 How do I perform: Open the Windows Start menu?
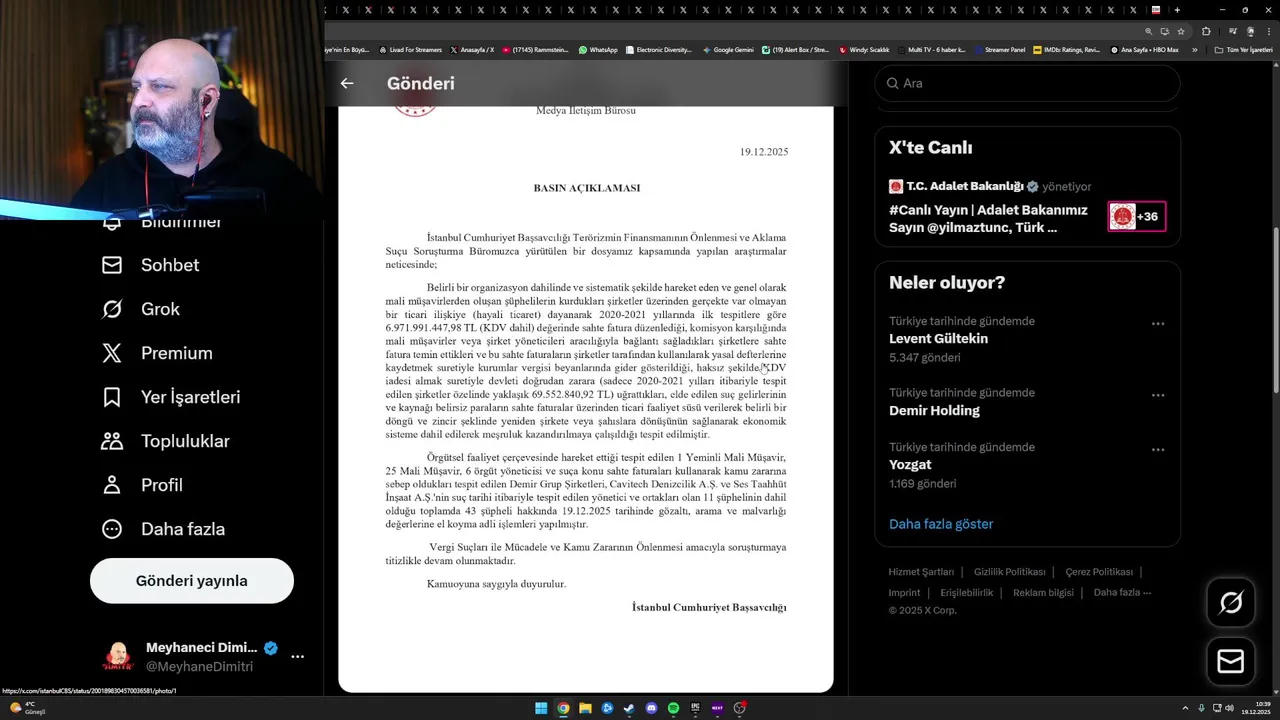click(x=541, y=708)
